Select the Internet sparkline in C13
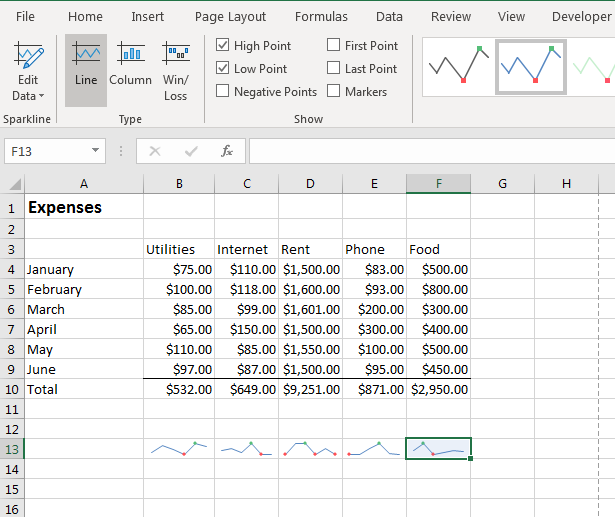Screen dimensions: 615x517 [x=246, y=449]
